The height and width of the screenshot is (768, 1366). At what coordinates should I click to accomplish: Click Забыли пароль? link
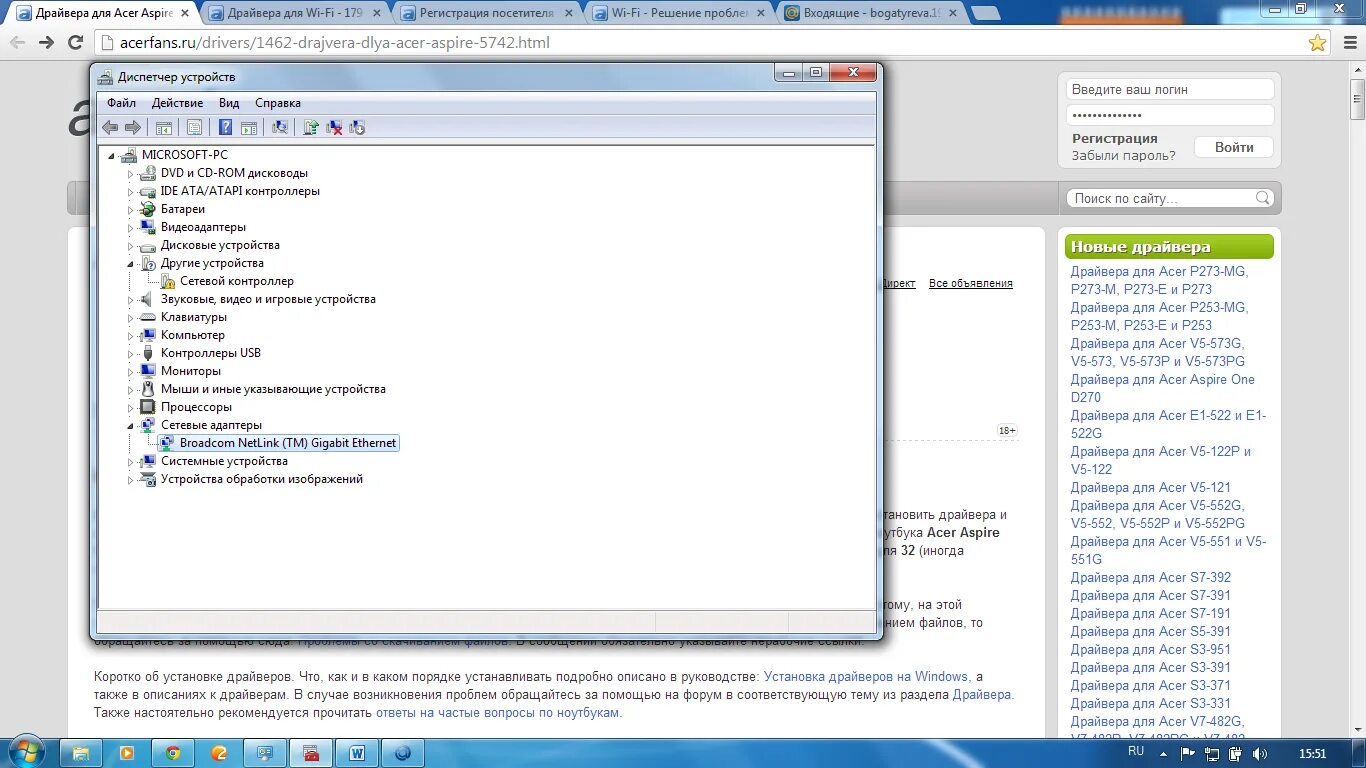point(1124,156)
